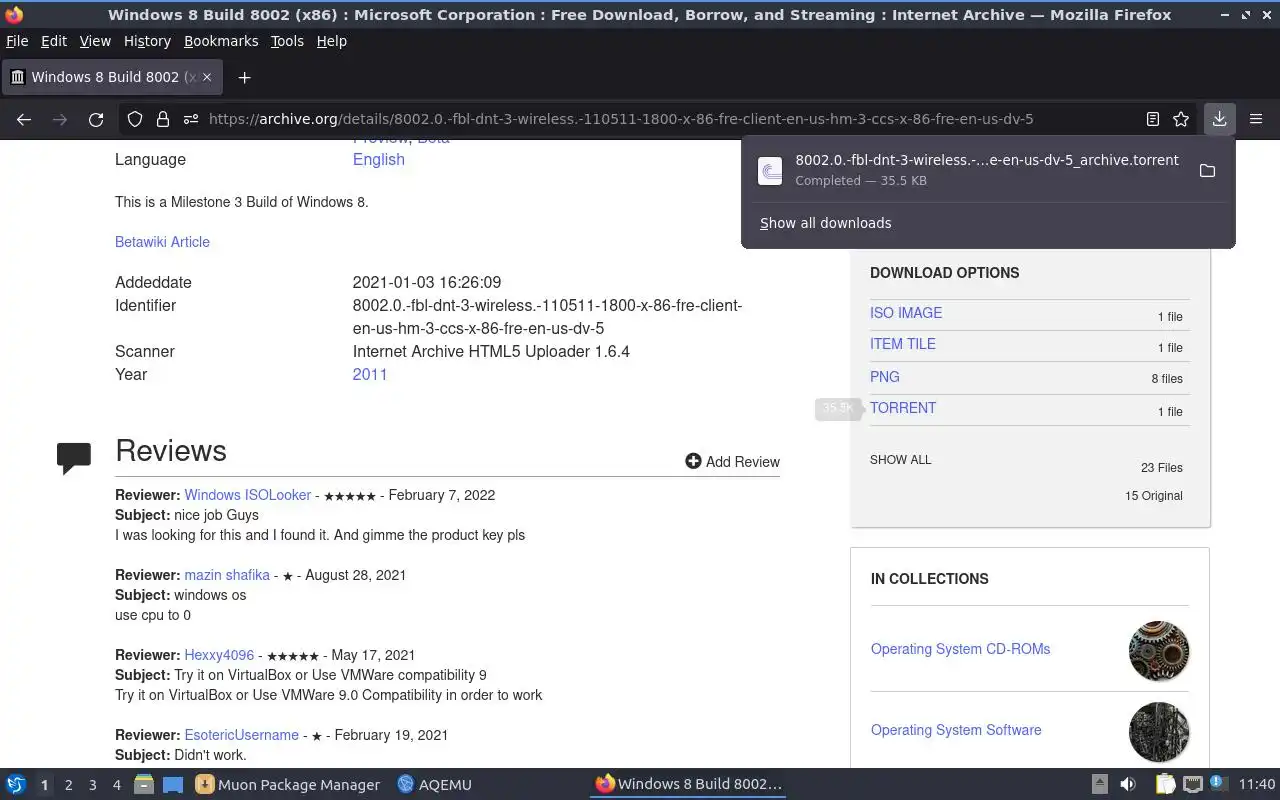1280x800 pixels.
Task: Open the site security padlock info
Action: pyautogui.click(x=163, y=119)
